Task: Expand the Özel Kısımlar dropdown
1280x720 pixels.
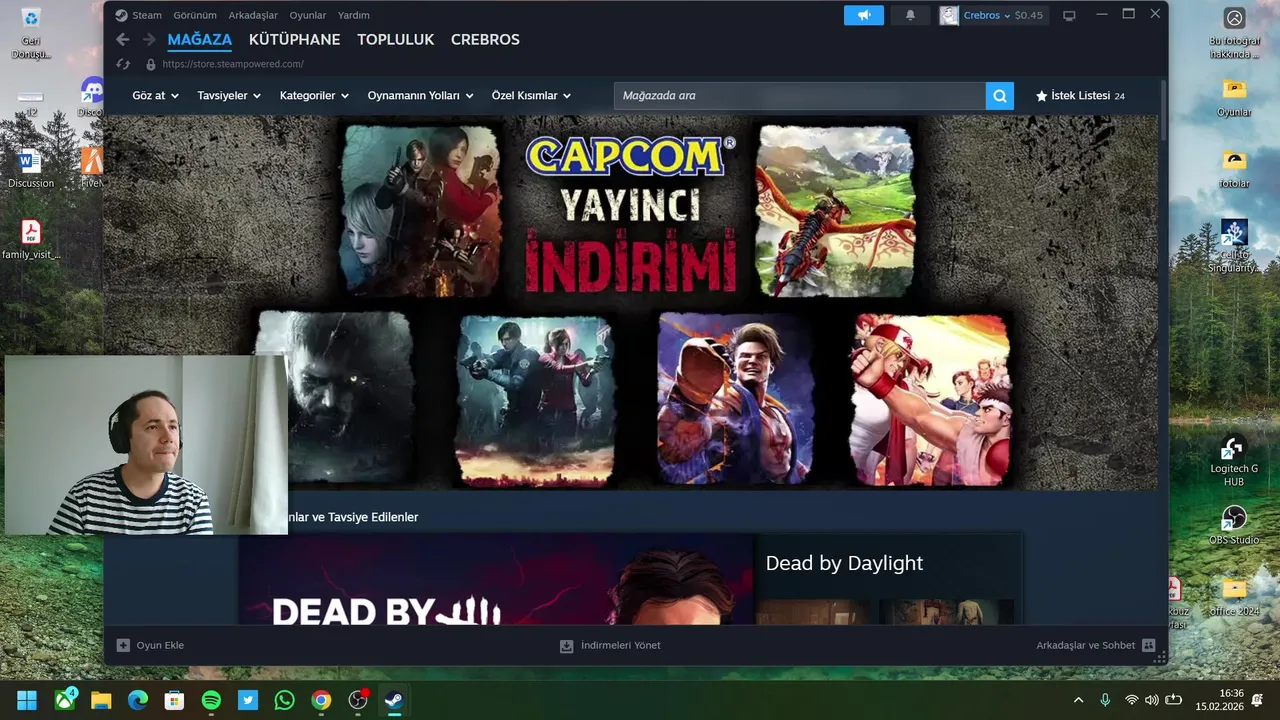Action: [531, 96]
